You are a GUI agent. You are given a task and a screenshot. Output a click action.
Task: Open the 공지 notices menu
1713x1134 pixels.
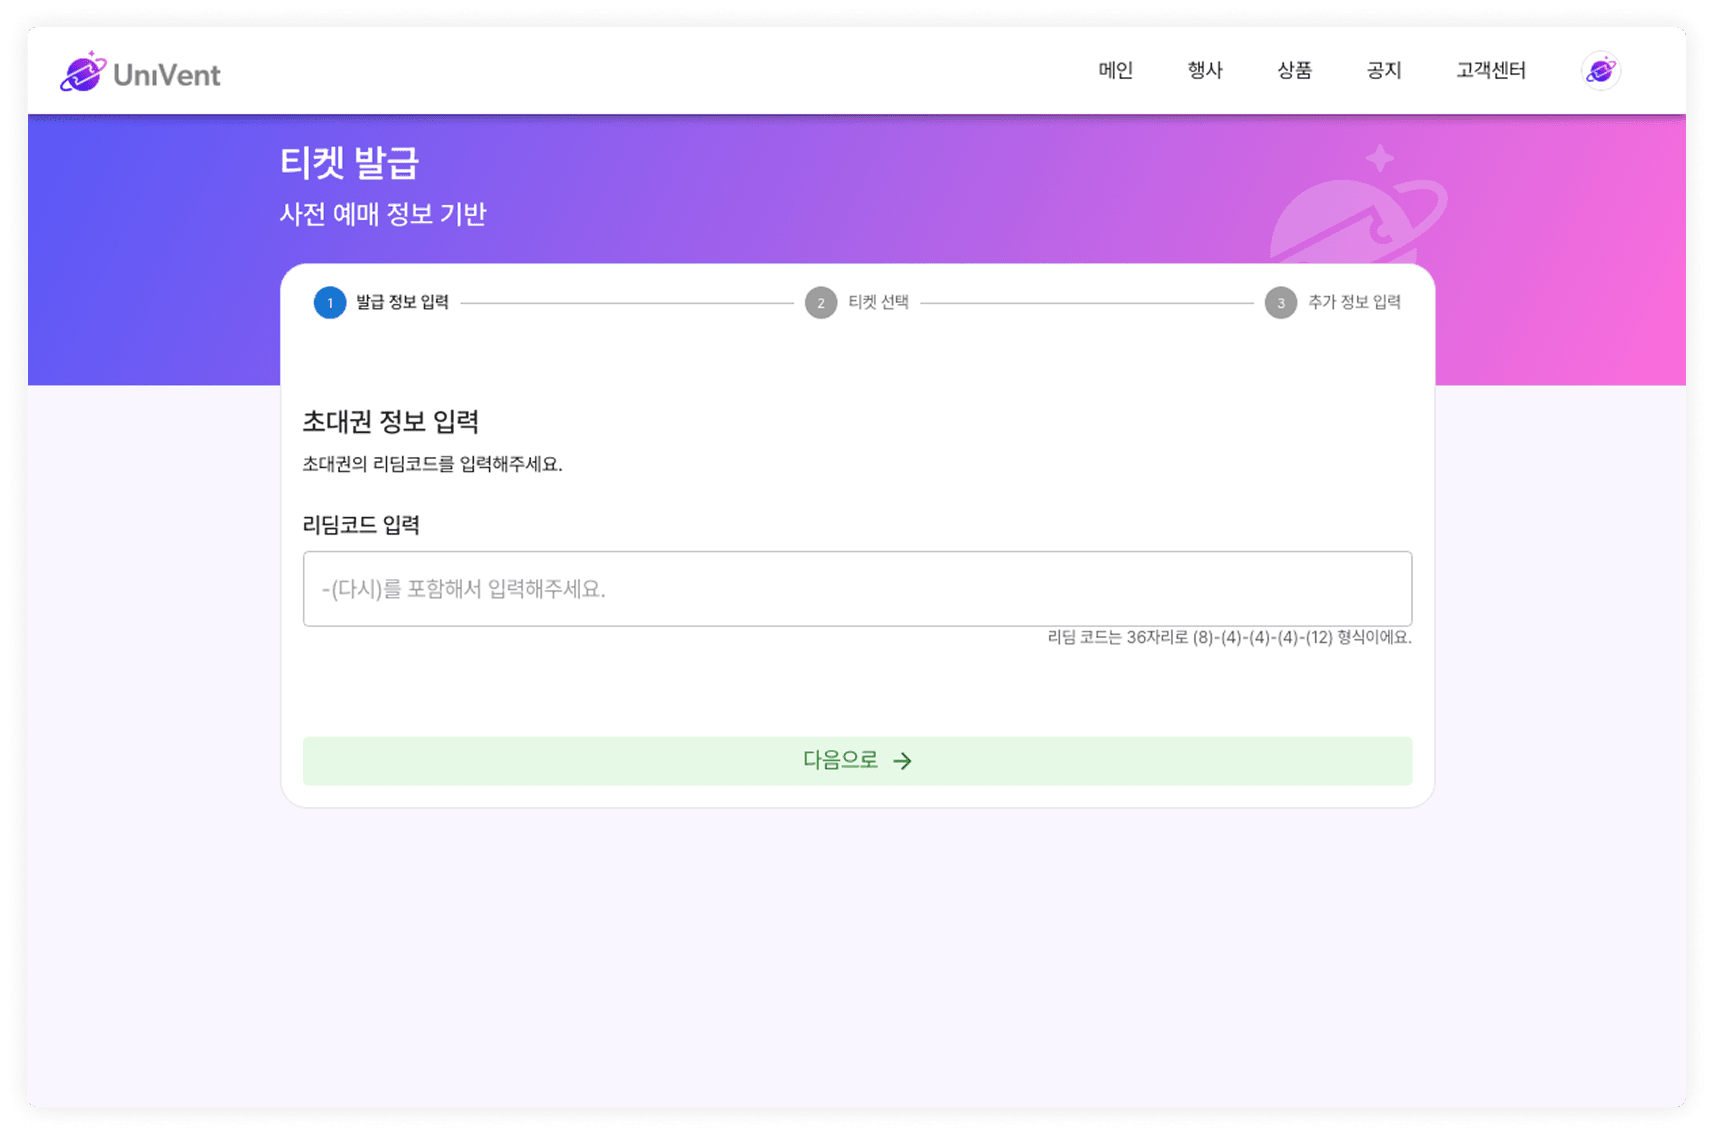(x=1384, y=71)
